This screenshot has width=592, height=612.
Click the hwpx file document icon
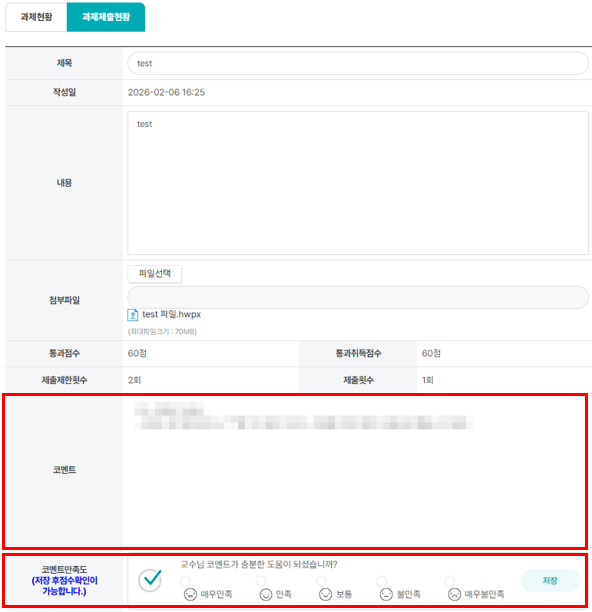click(x=133, y=315)
